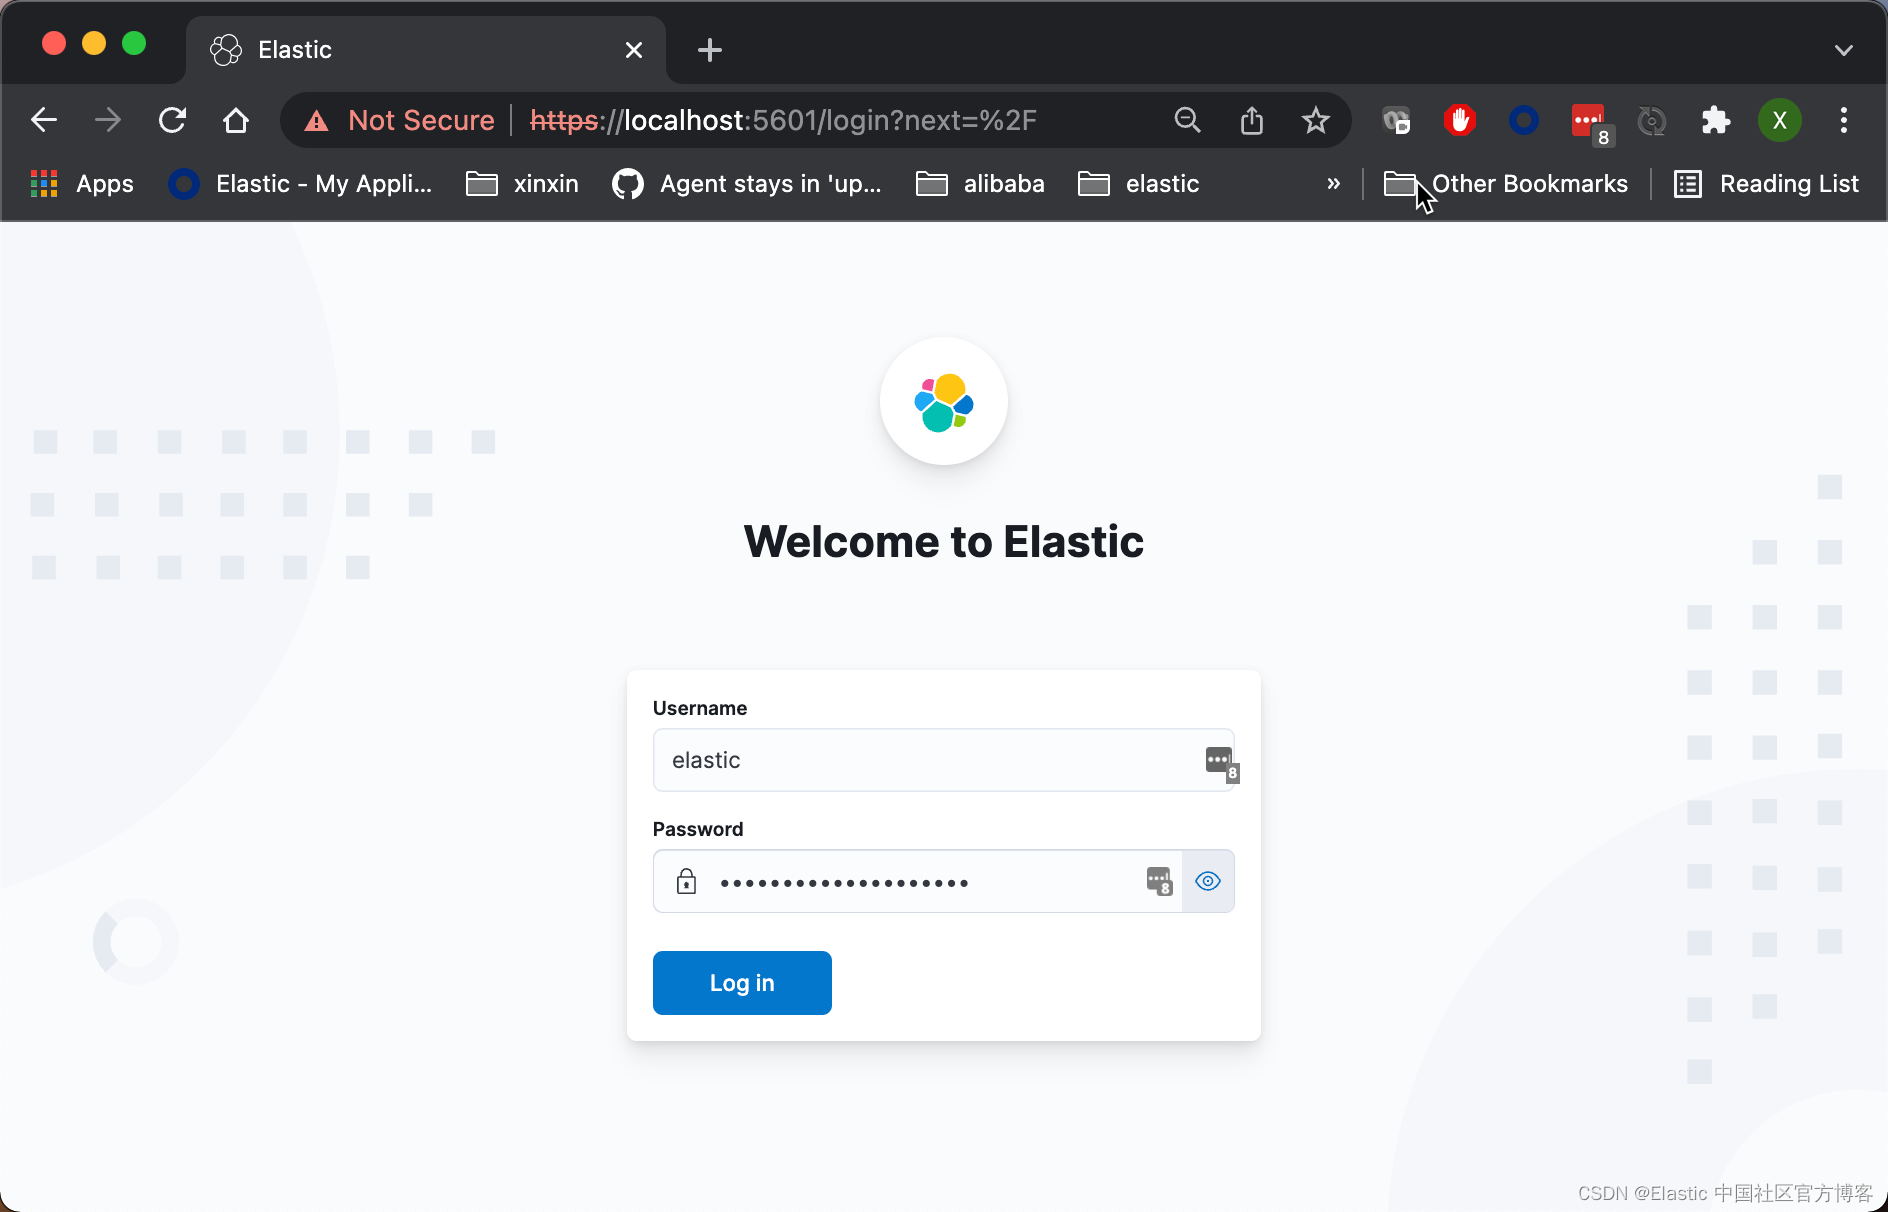Reload the page with refresh icon
The width and height of the screenshot is (1888, 1212).
(172, 120)
